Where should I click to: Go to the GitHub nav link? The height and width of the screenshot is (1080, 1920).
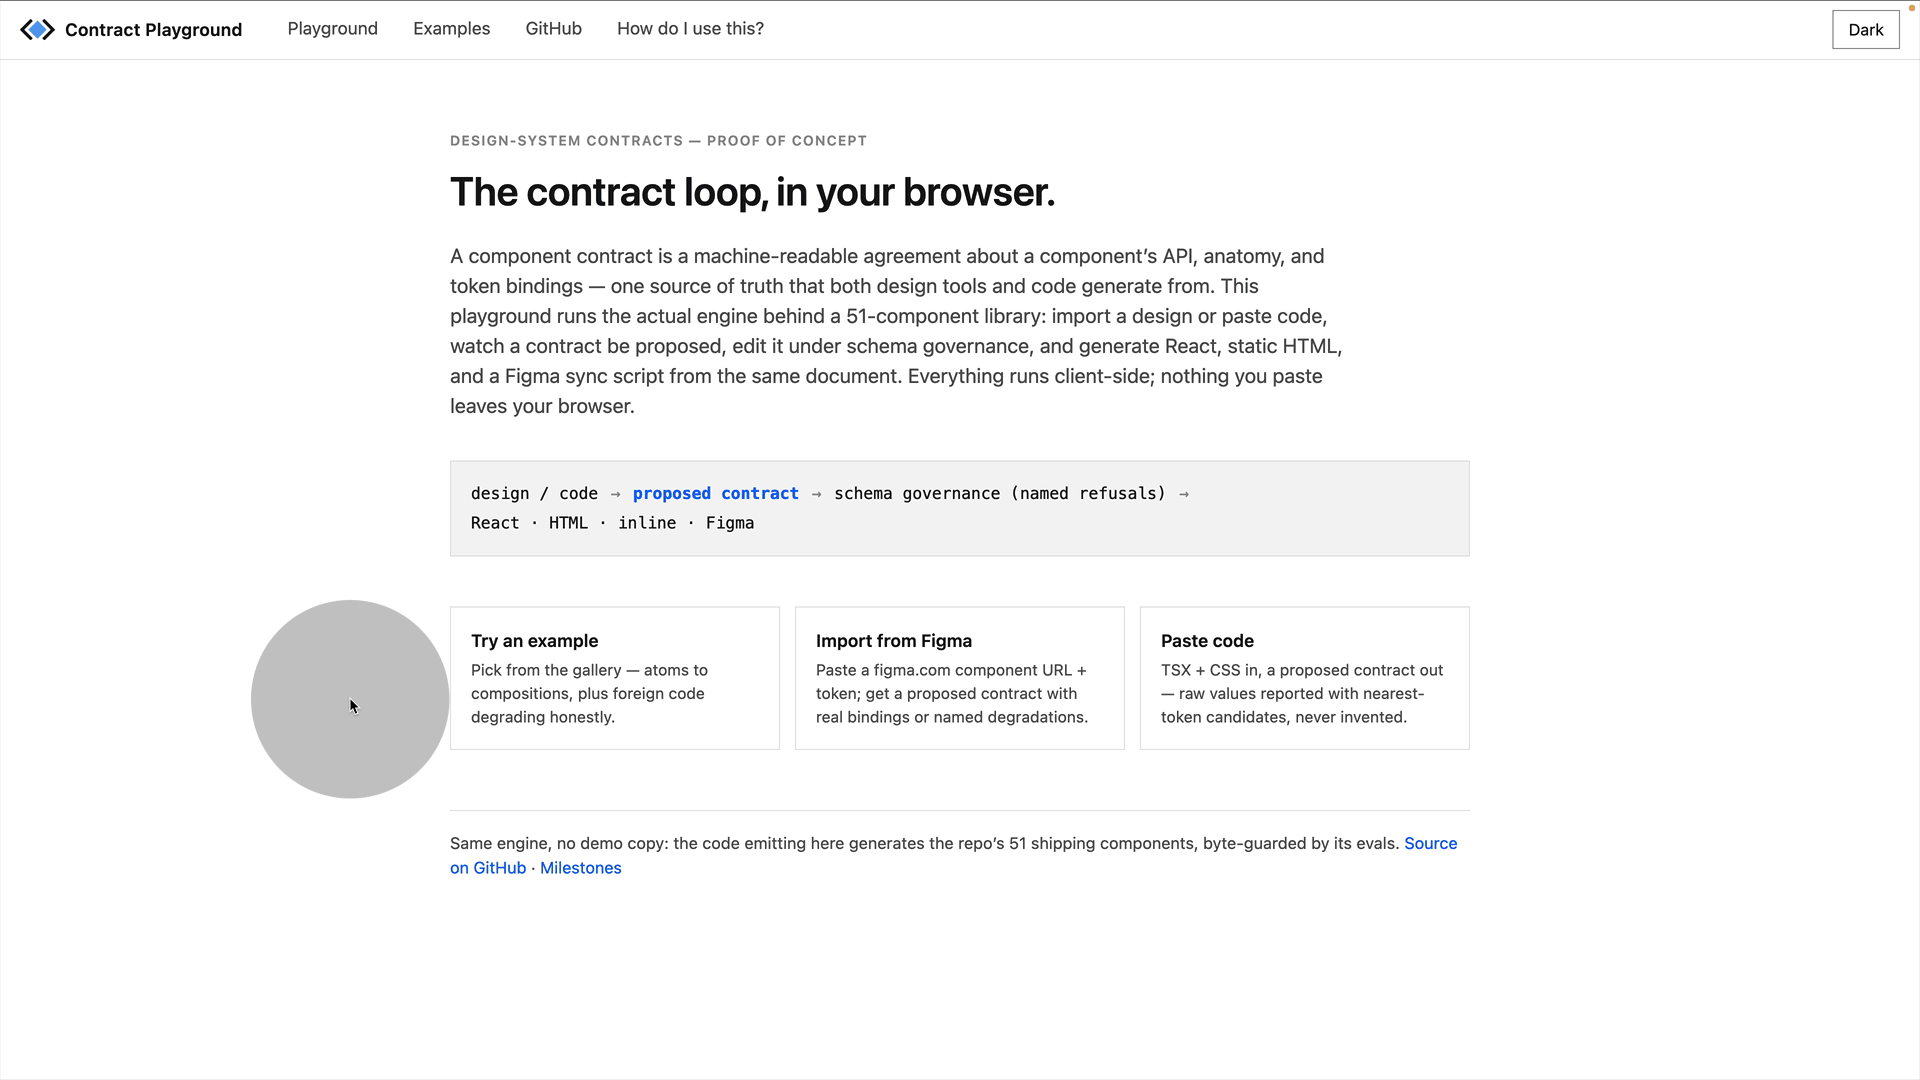(x=554, y=29)
